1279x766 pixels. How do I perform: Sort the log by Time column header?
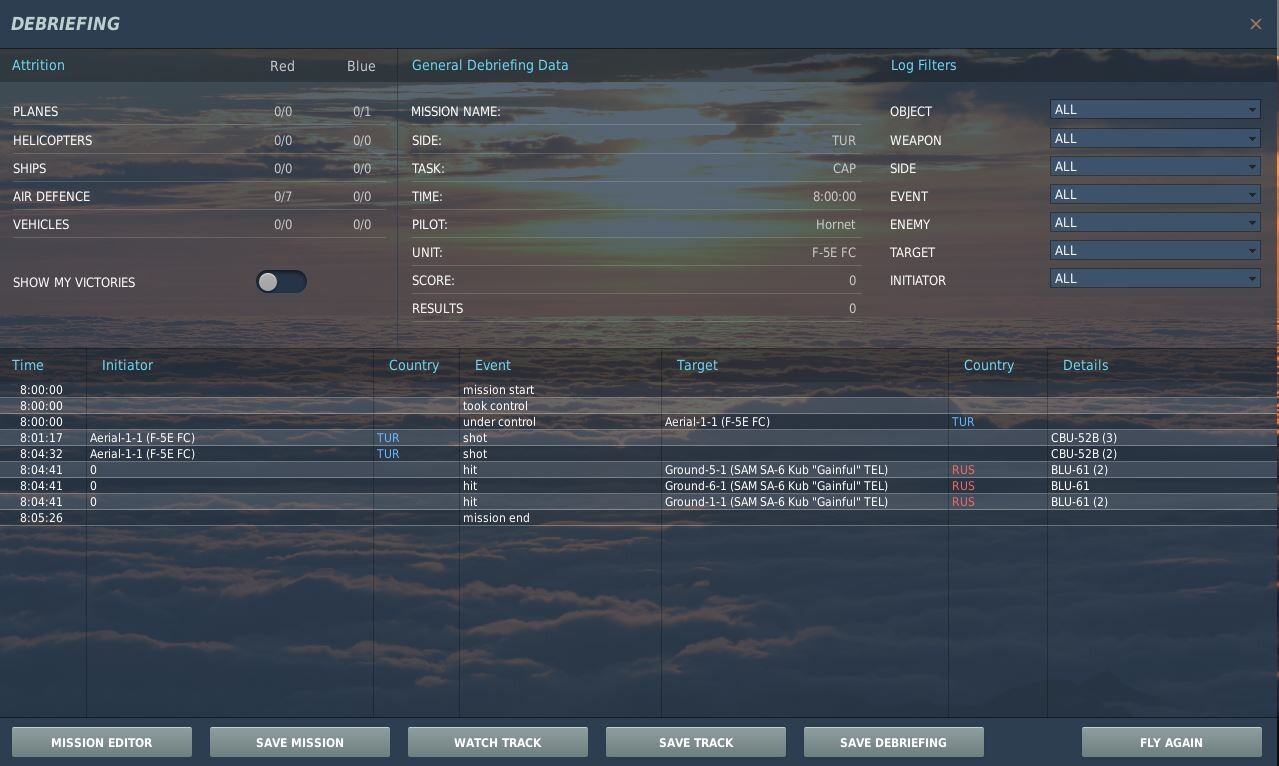[x=28, y=365]
